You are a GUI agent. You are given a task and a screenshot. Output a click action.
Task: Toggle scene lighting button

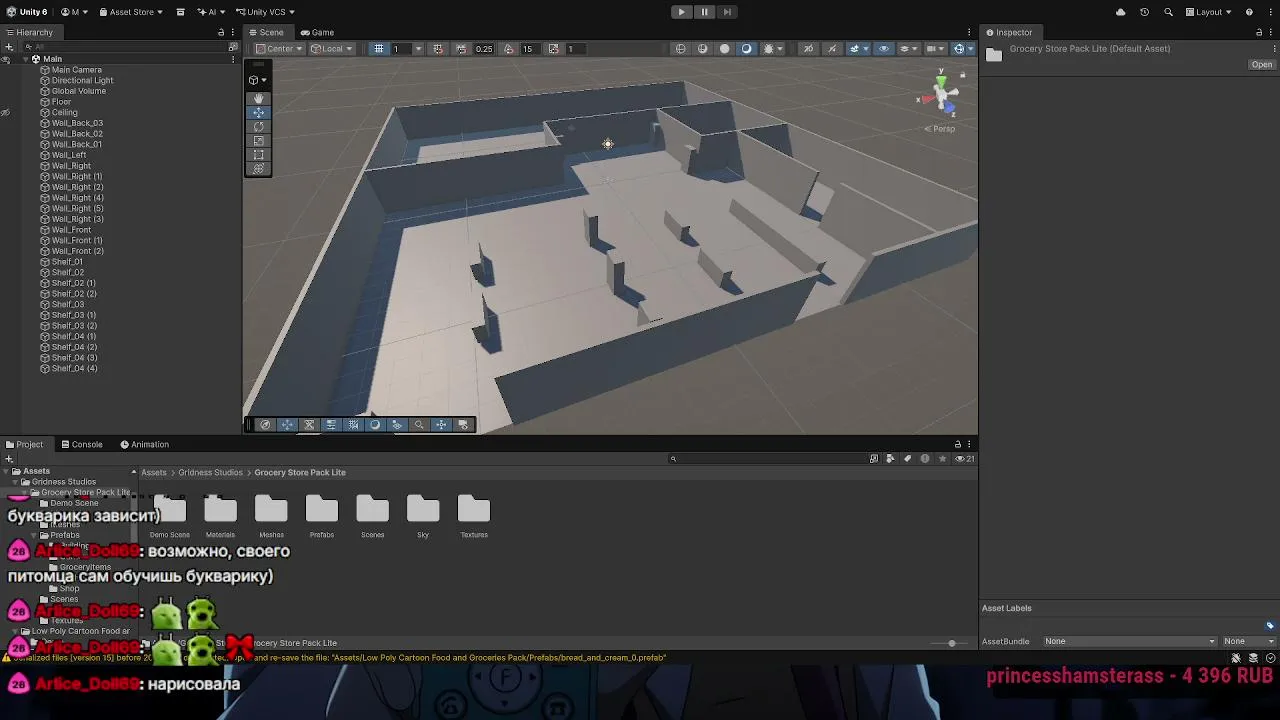pos(746,48)
